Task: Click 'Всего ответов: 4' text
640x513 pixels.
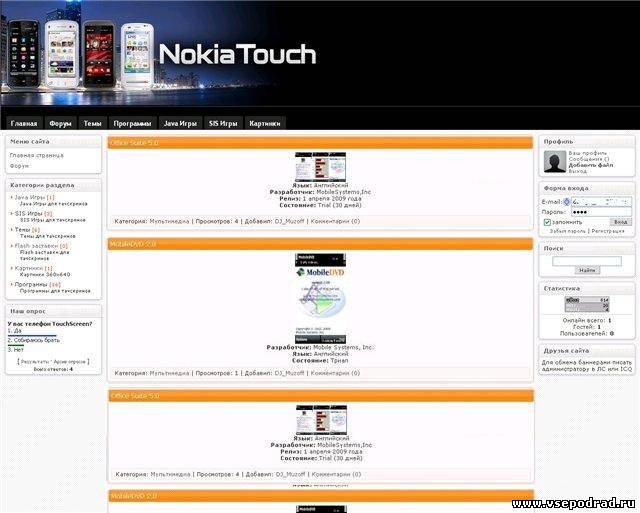Action: click(x=53, y=369)
